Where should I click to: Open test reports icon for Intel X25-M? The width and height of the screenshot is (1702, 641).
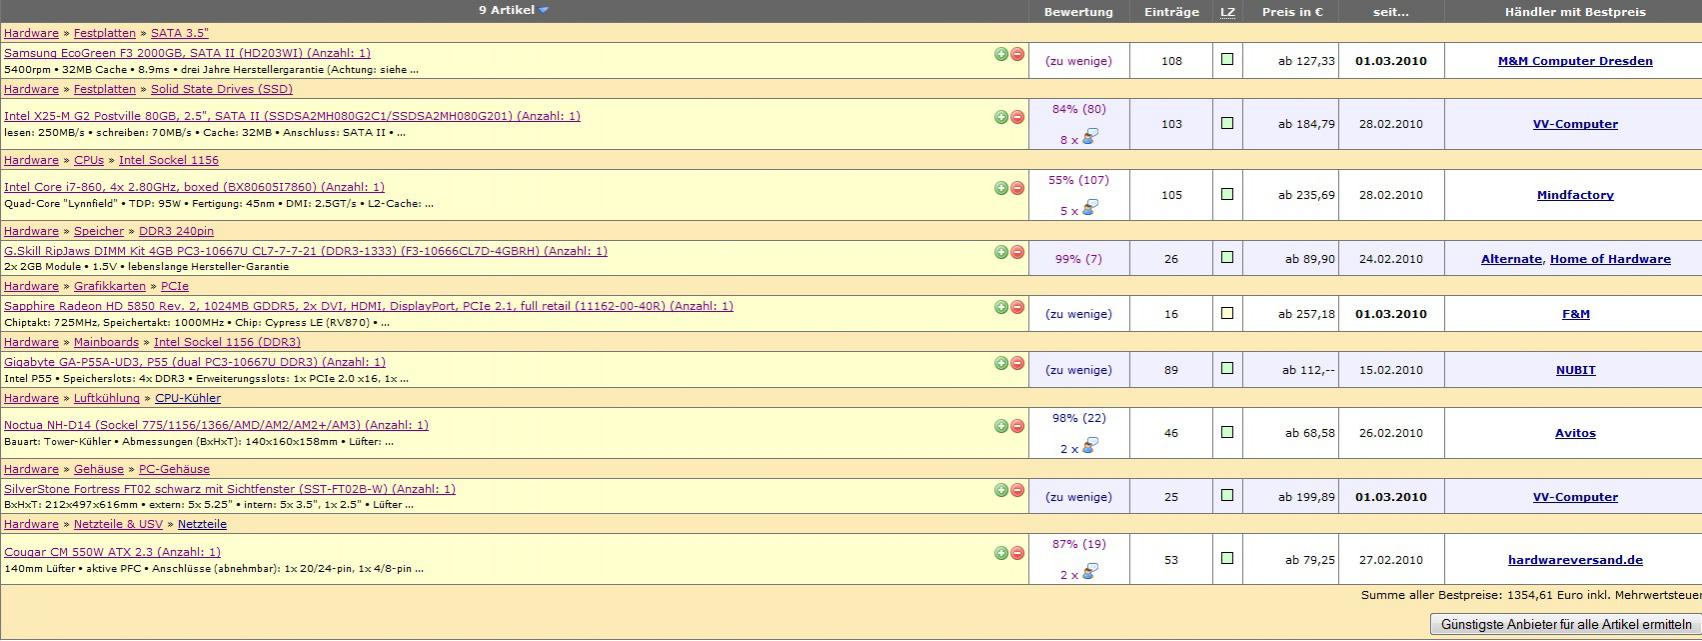[x=1090, y=137]
